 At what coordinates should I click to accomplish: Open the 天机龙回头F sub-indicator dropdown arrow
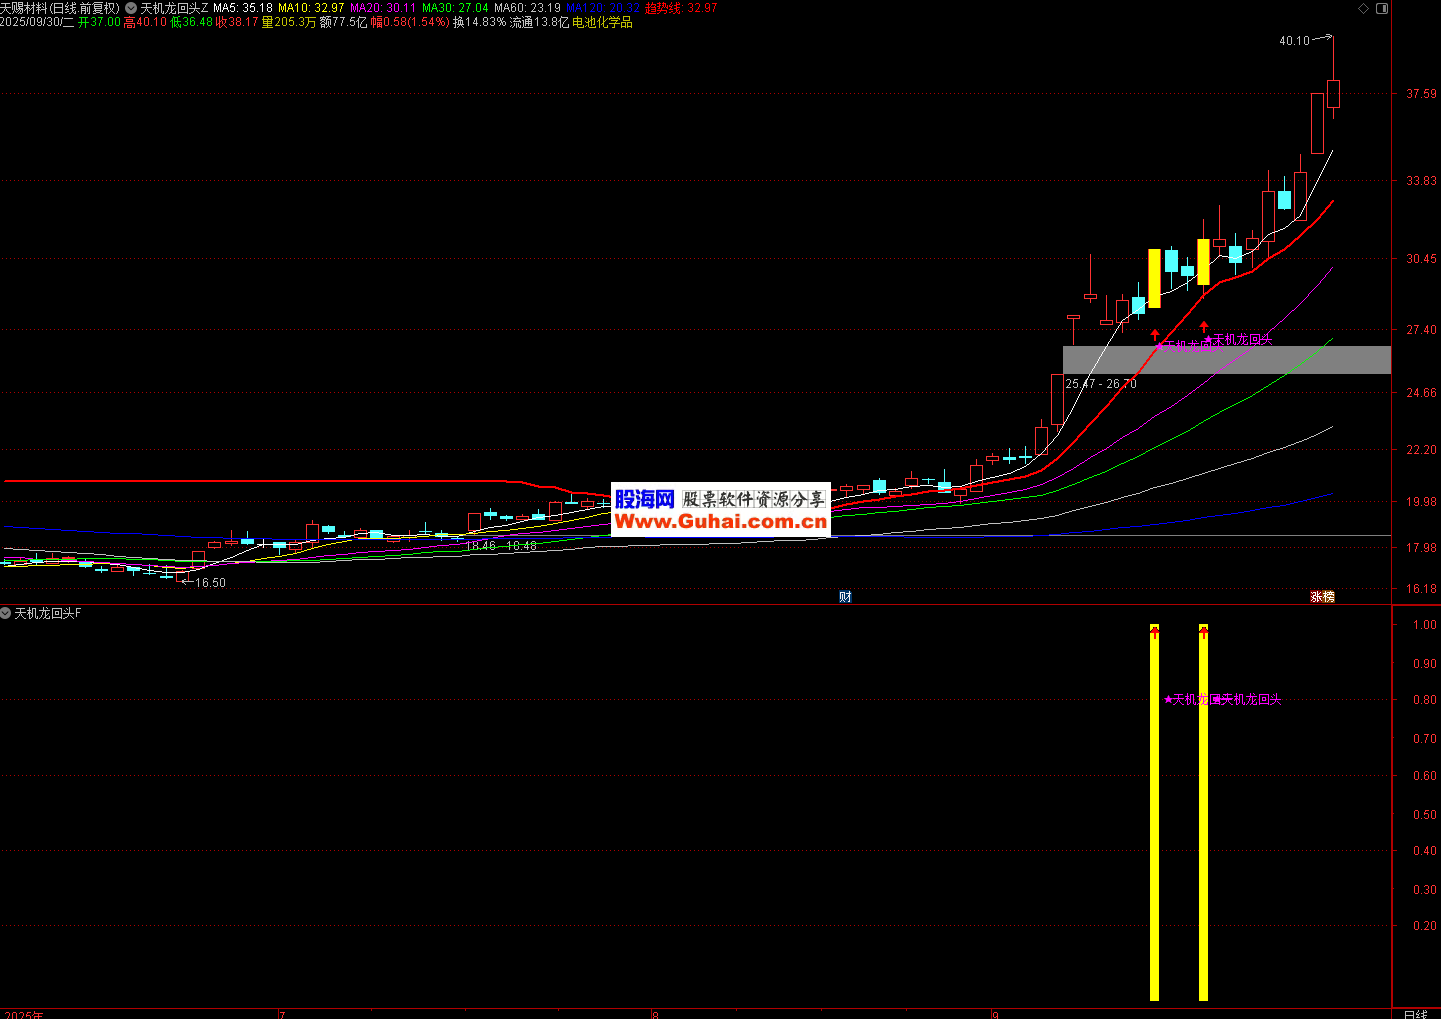[x=6, y=613]
